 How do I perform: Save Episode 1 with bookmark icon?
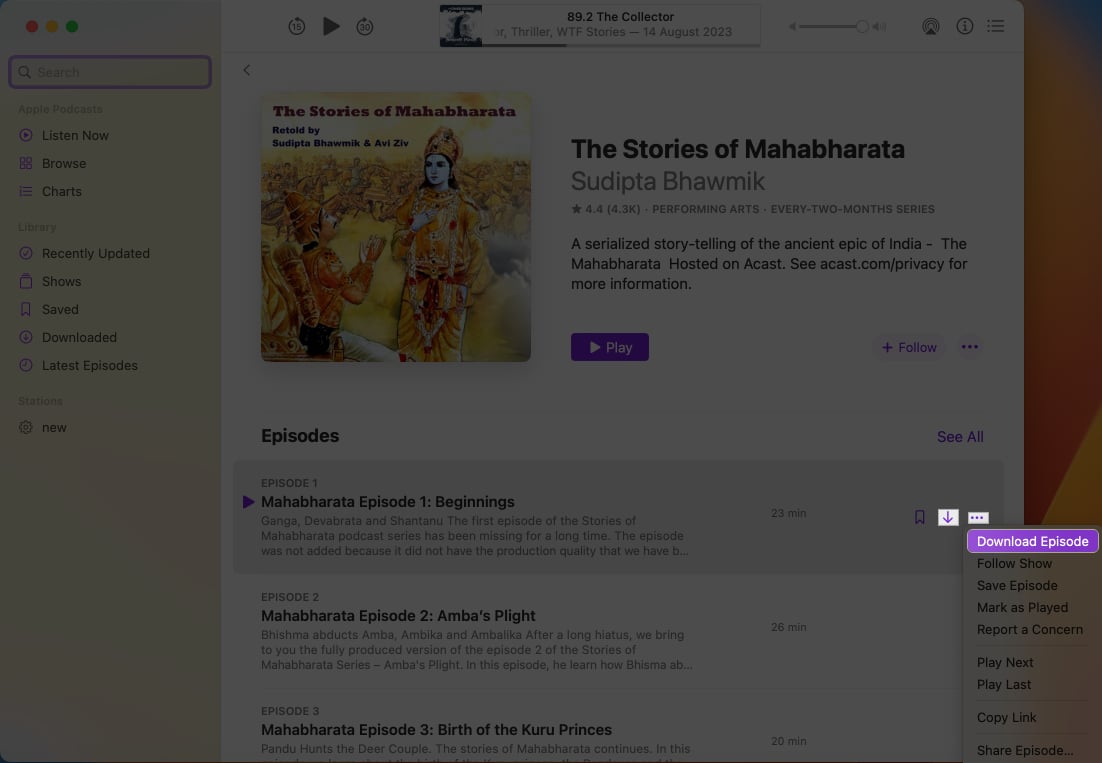pyautogui.click(x=919, y=518)
